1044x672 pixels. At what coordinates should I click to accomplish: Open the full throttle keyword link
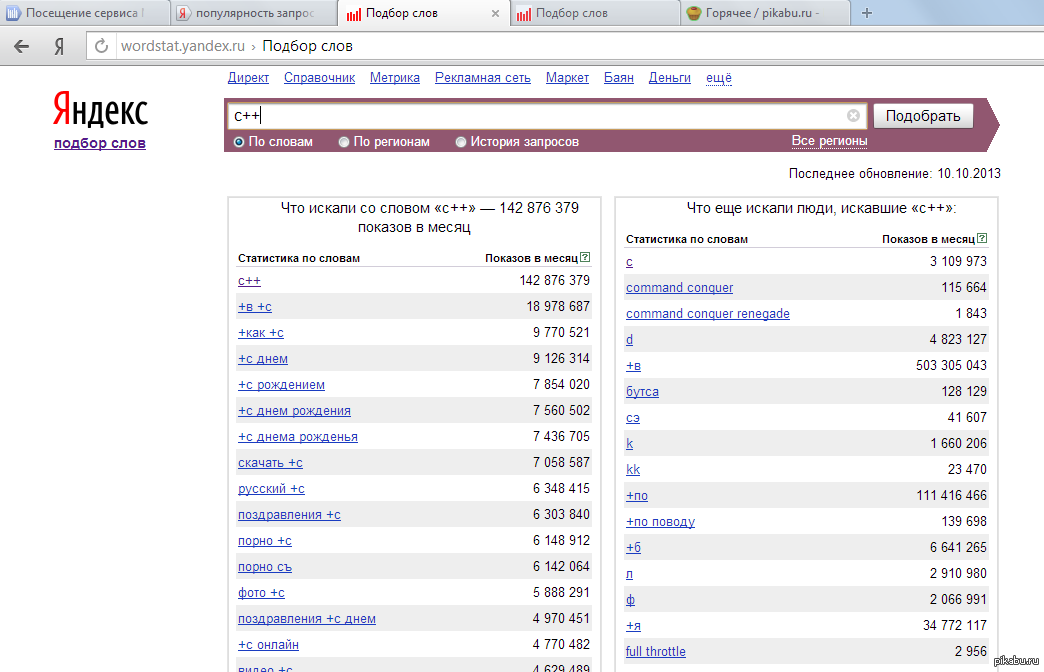pos(656,651)
